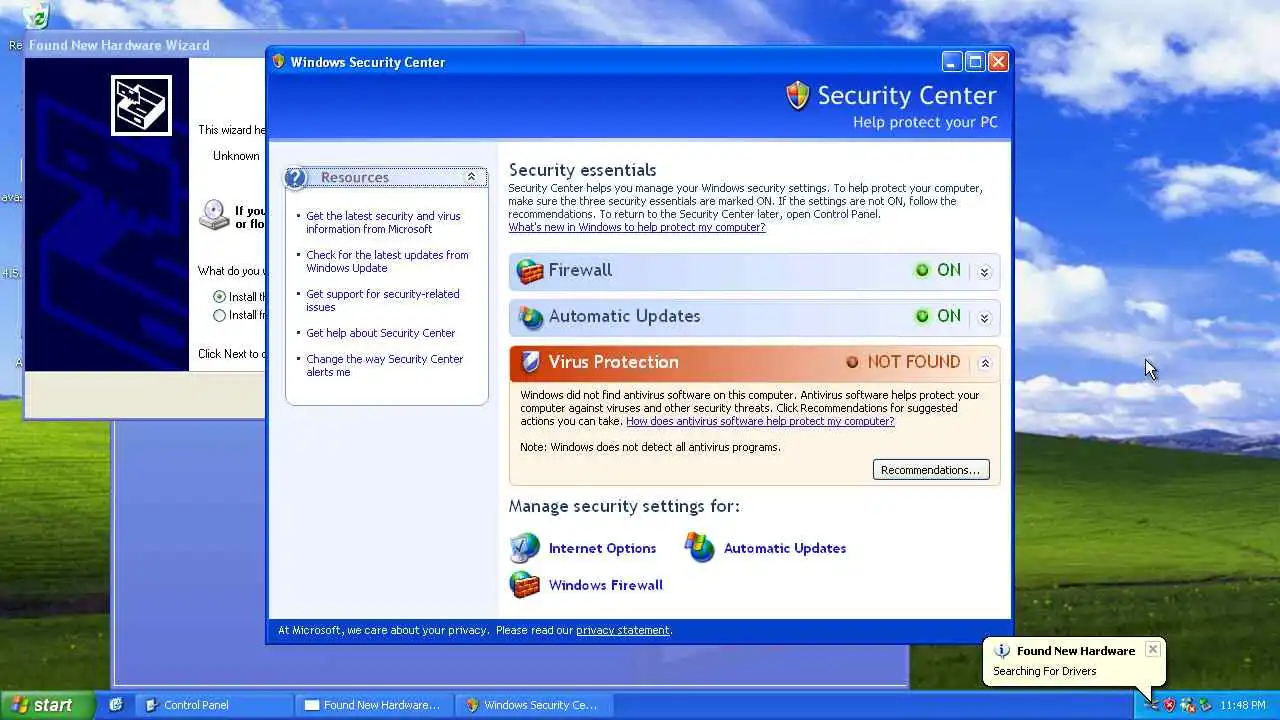This screenshot has height=720, width=1280.
Task: Switch to Found New Hardware taskbar button
Action: [374, 705]
